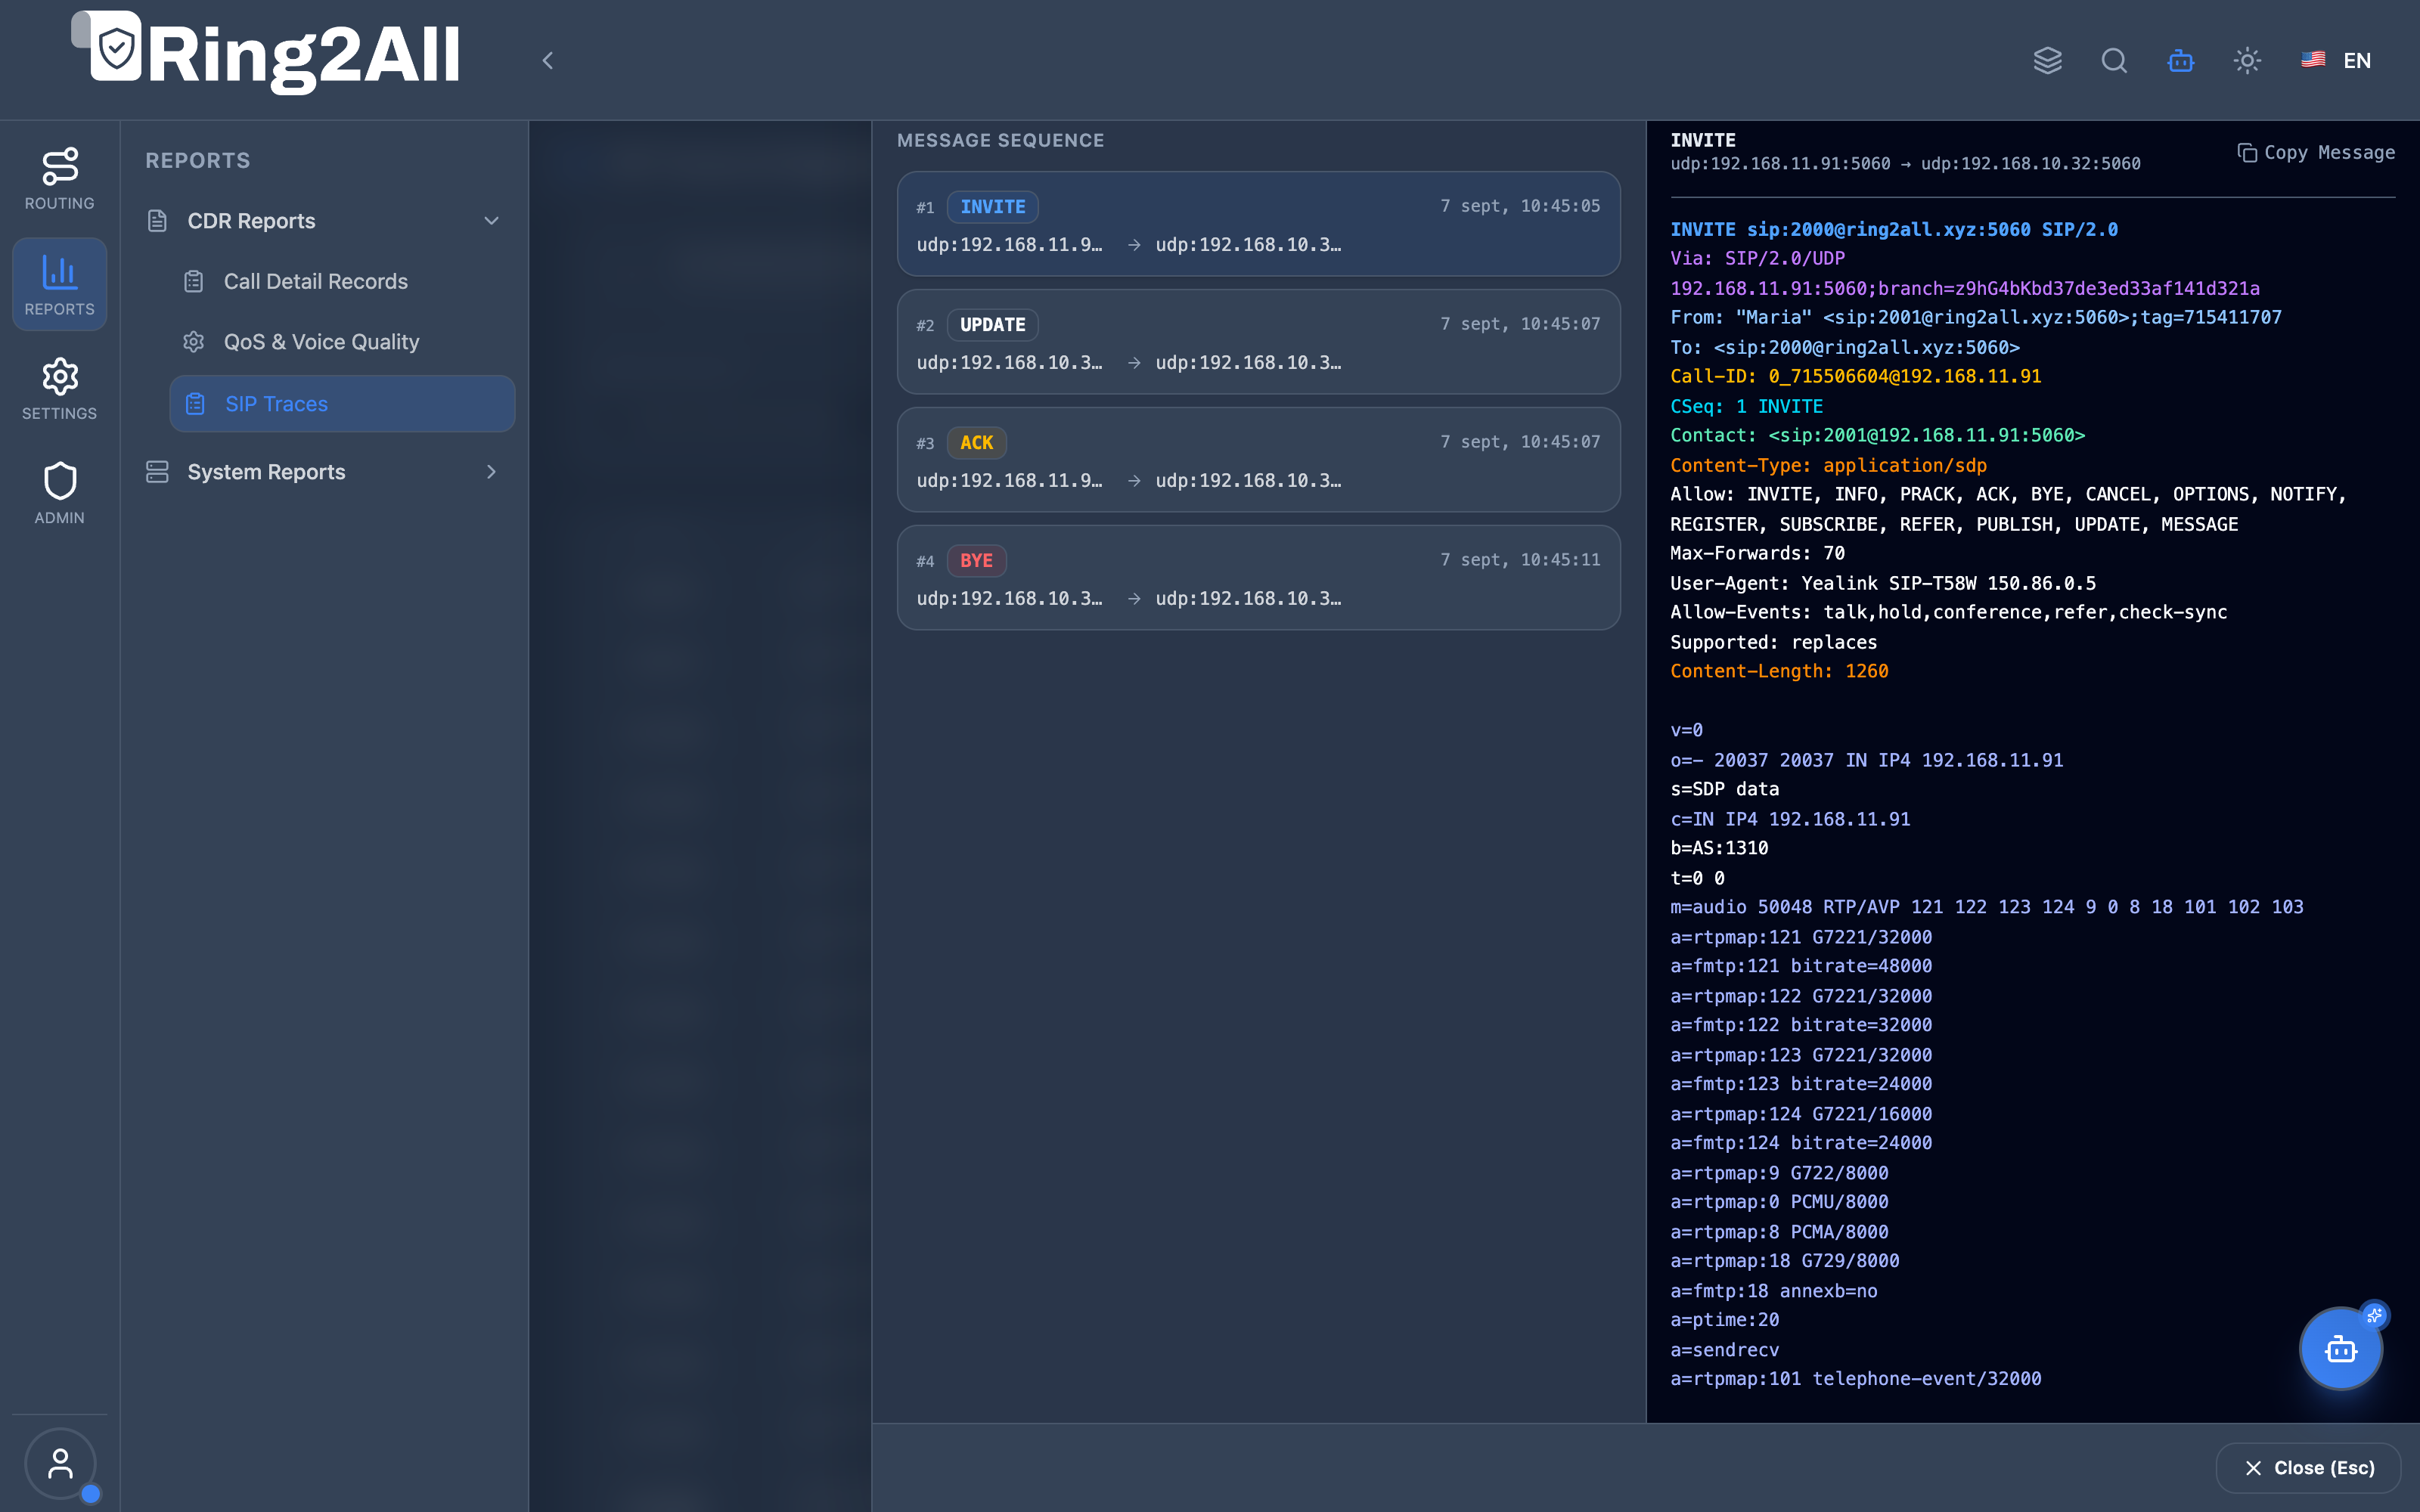Viewport: 2420px width, 1512px height.
Task: Open the user profile avatar
Action: [60, 1464]
